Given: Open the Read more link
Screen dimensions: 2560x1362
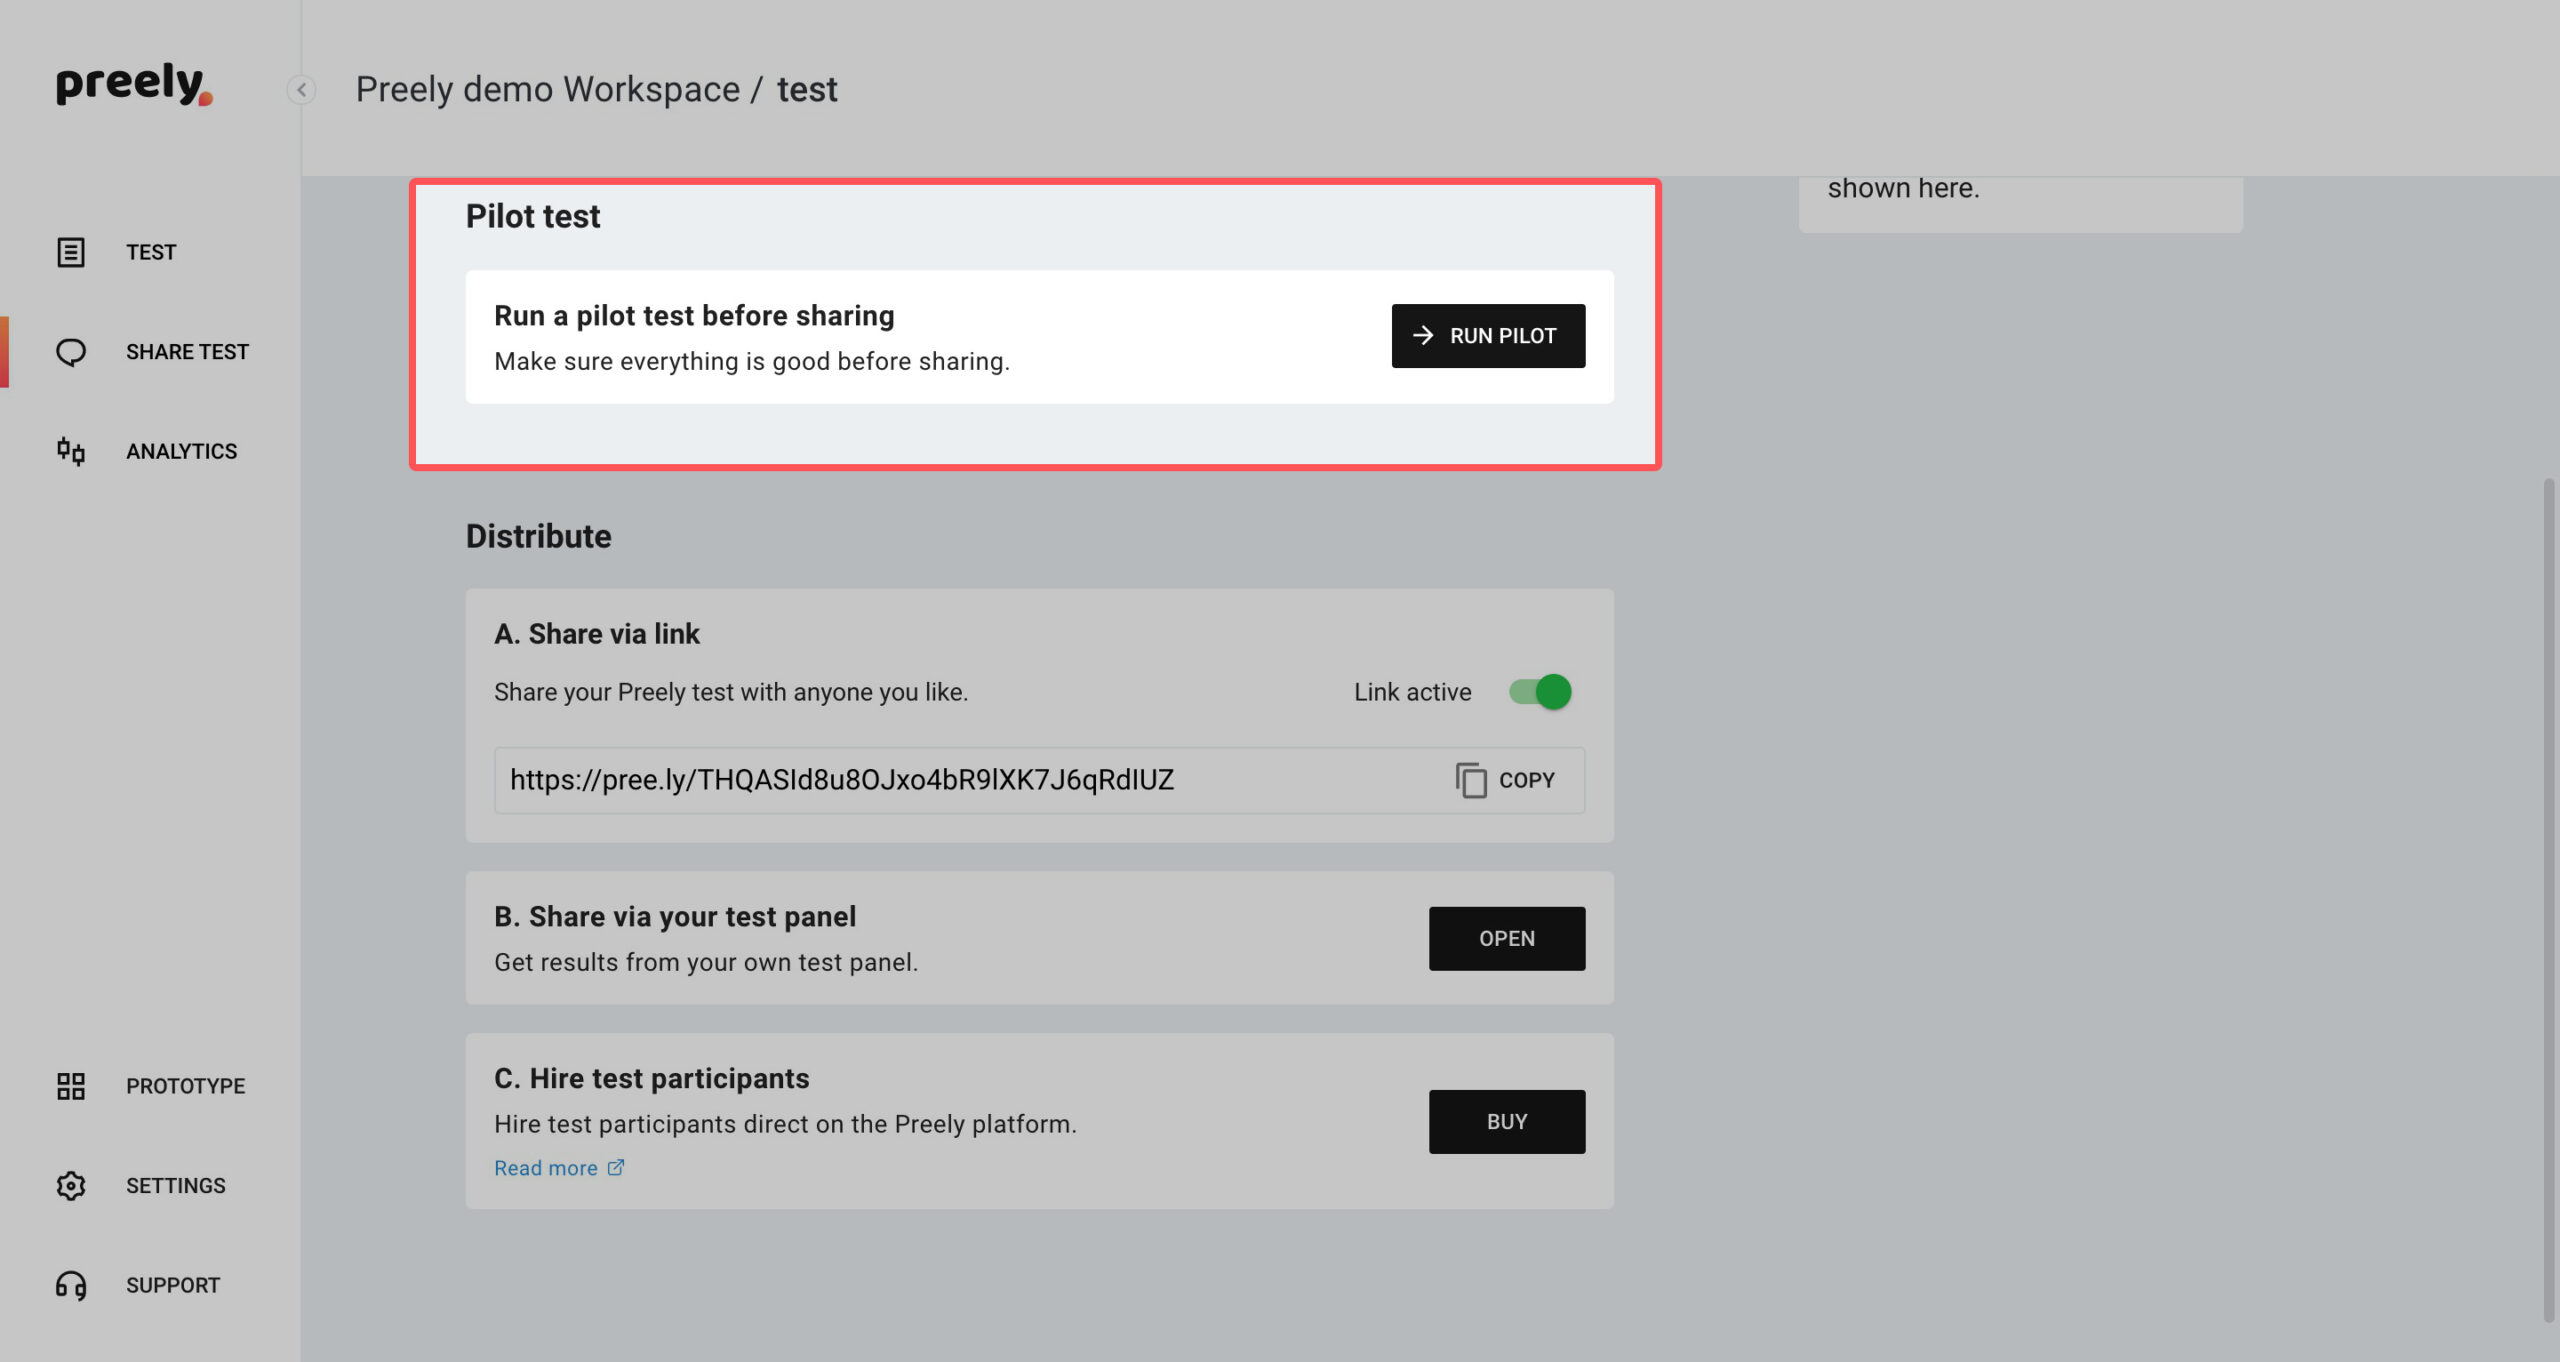Looking at the screenshot, I should (x=559, y=1168).
